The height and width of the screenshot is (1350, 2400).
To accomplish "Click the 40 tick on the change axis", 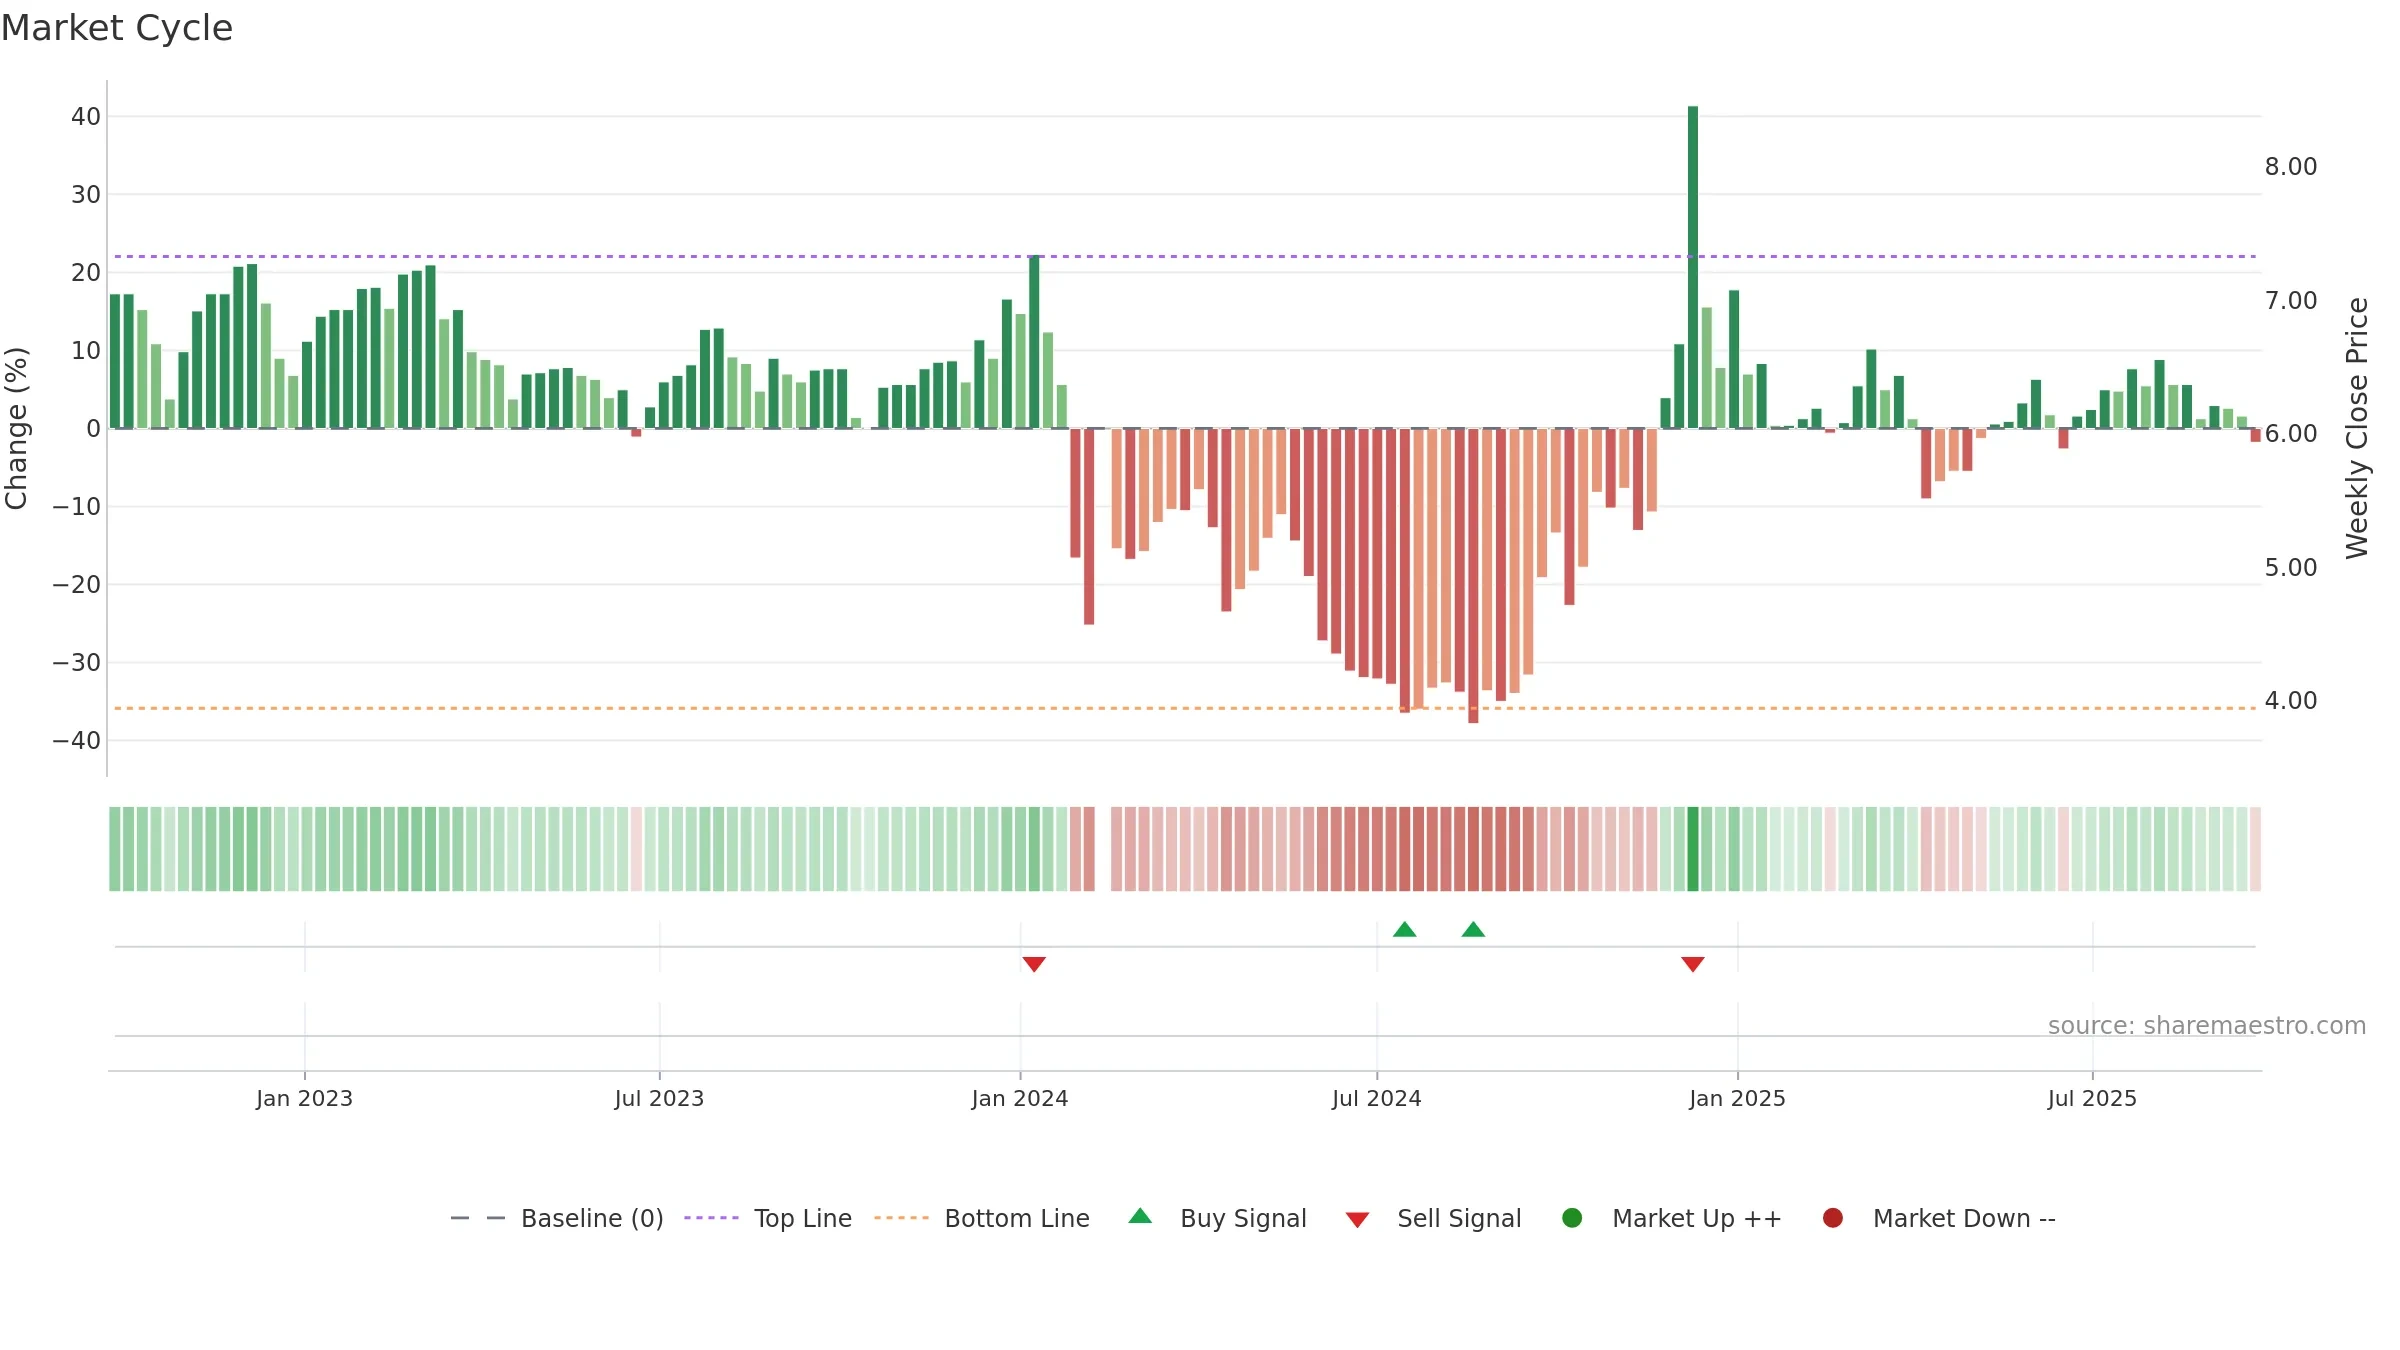I will point(86,116).
